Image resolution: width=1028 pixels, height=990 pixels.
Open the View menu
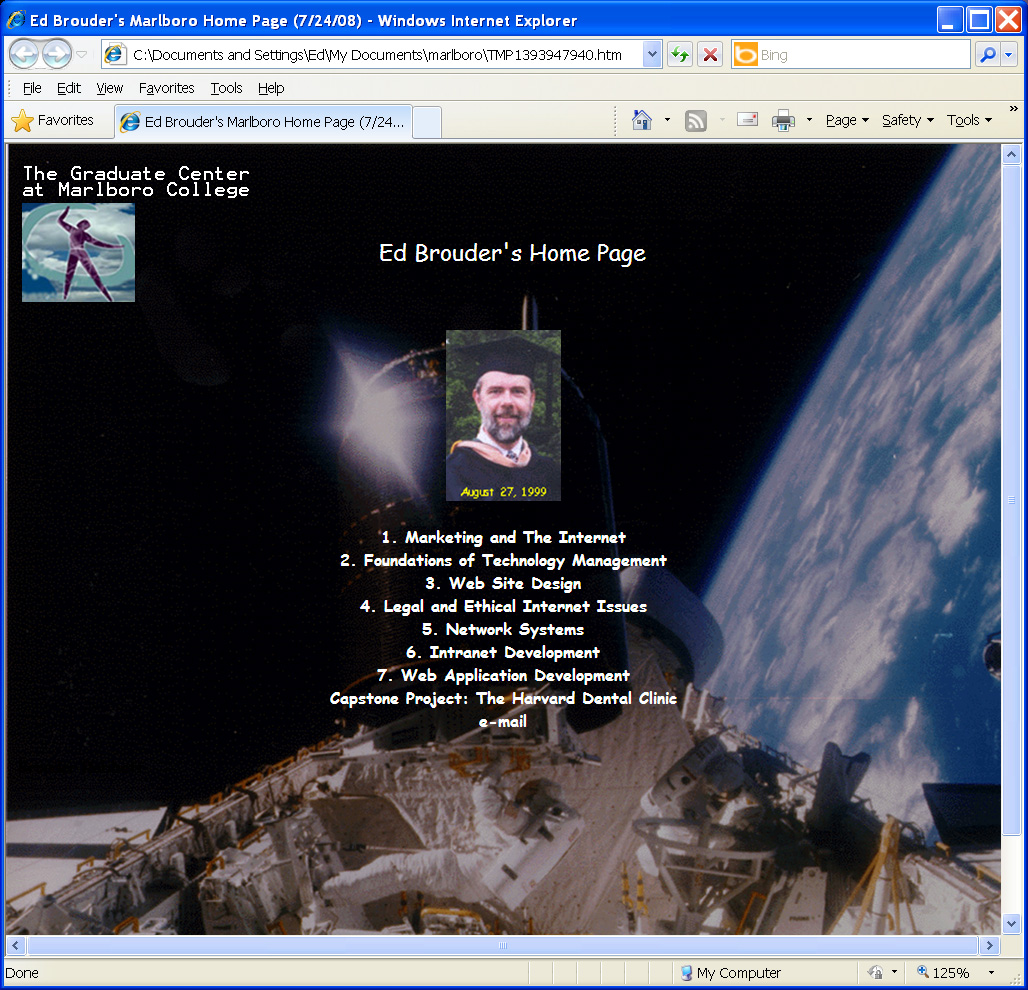[110, 88]
